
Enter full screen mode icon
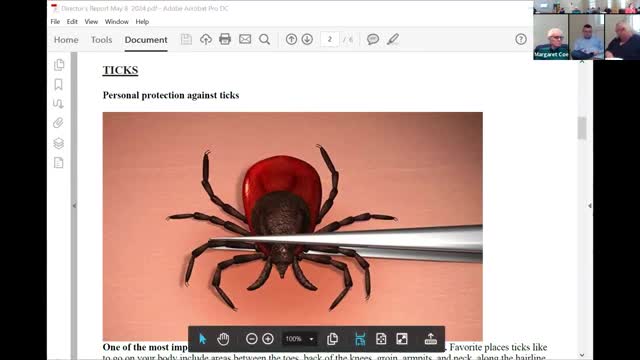point(402,339)
